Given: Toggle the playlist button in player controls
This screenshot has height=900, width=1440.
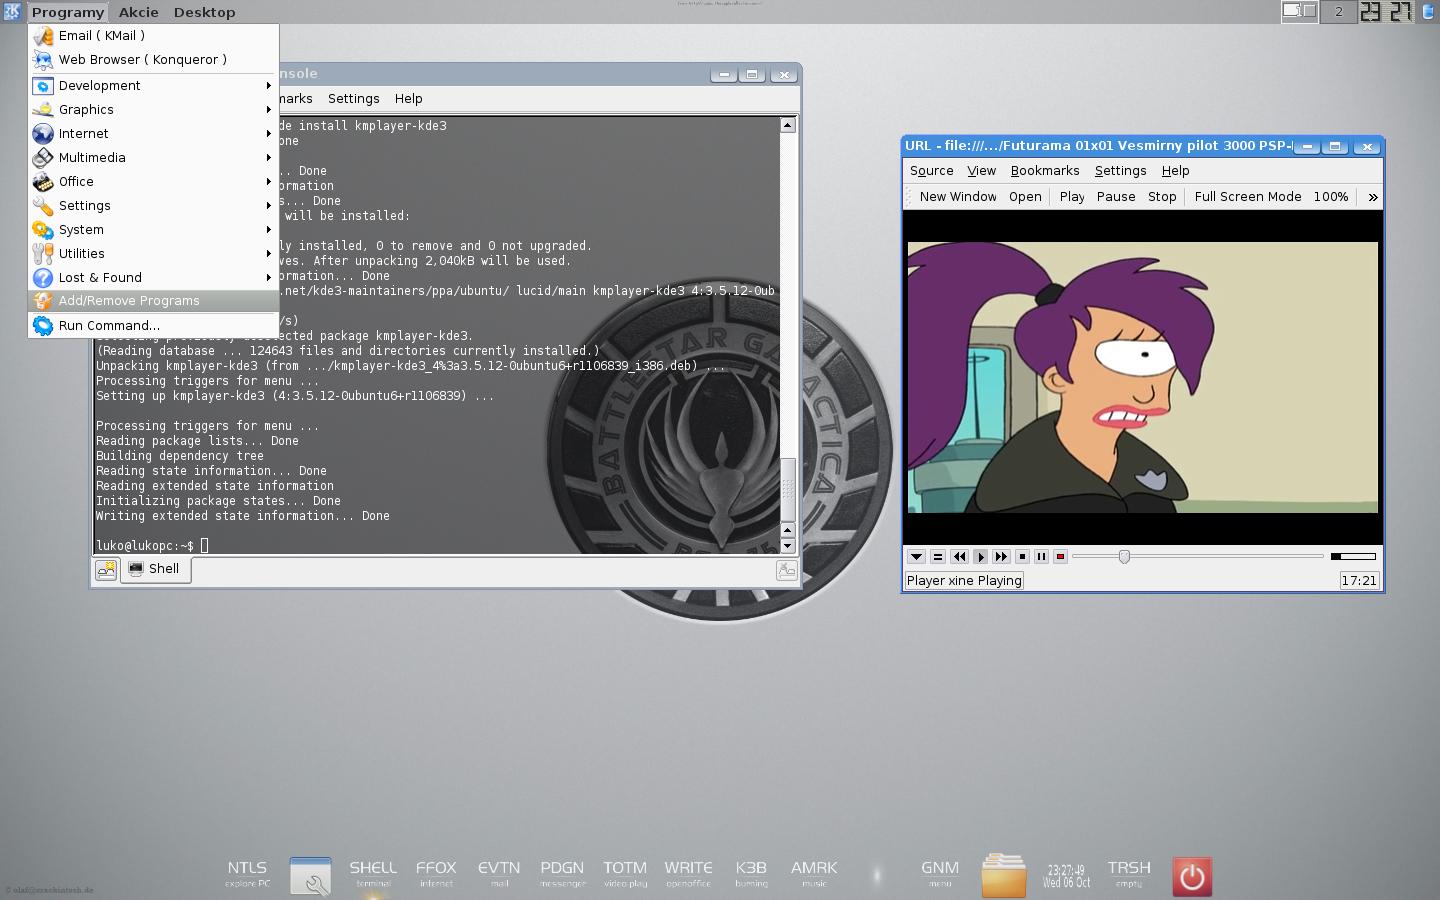Looking at the screenshot, I should point(937,556).
